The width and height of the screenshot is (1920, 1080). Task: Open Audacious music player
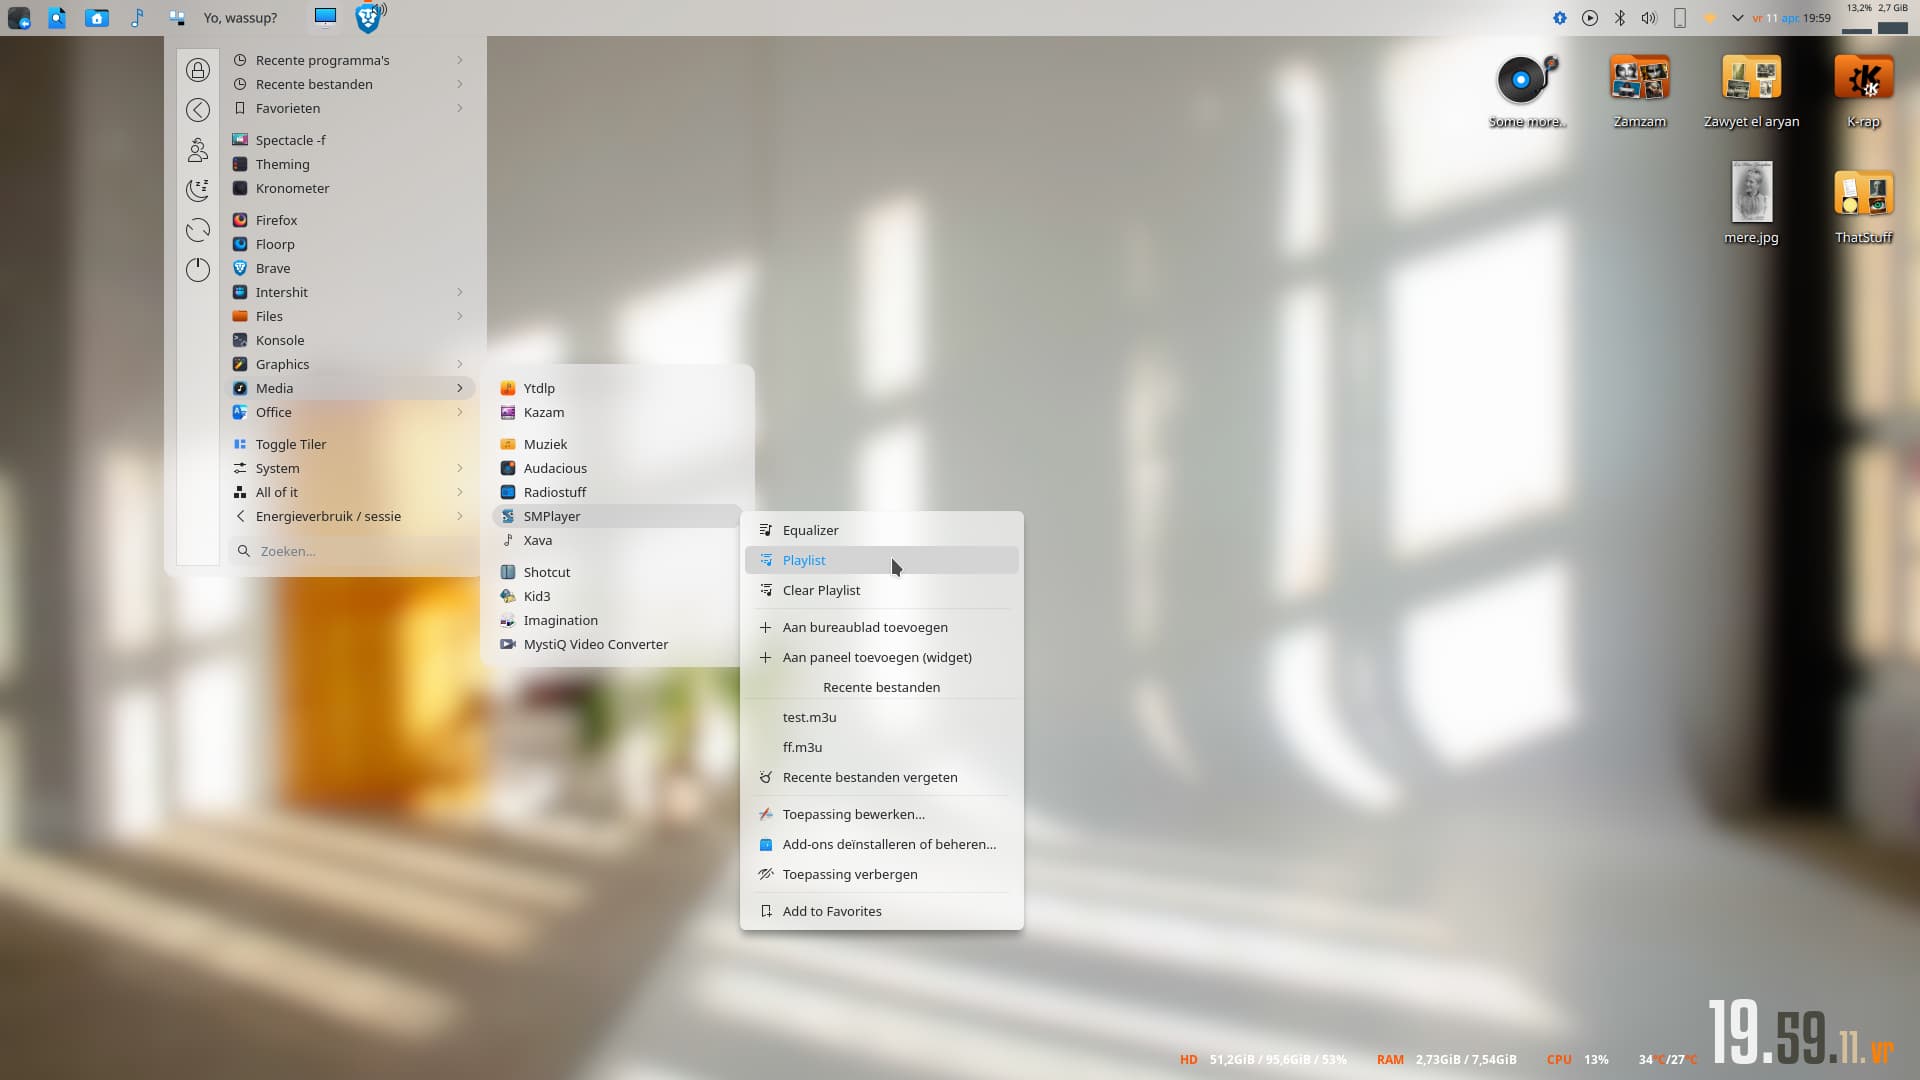pyautogui.click(x=617, y=468)
